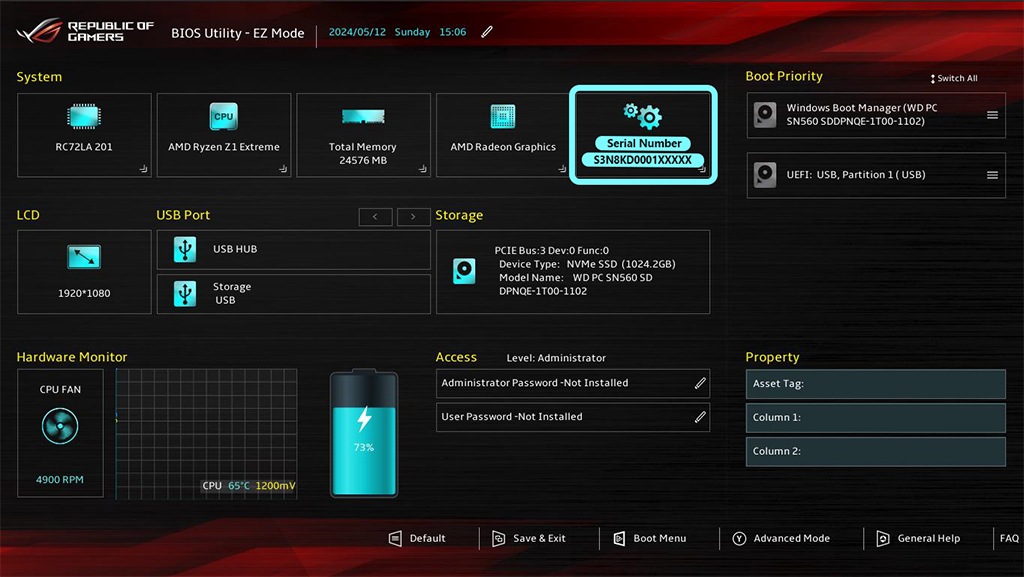Click the USB HUB trident icon

pos(185,249)
